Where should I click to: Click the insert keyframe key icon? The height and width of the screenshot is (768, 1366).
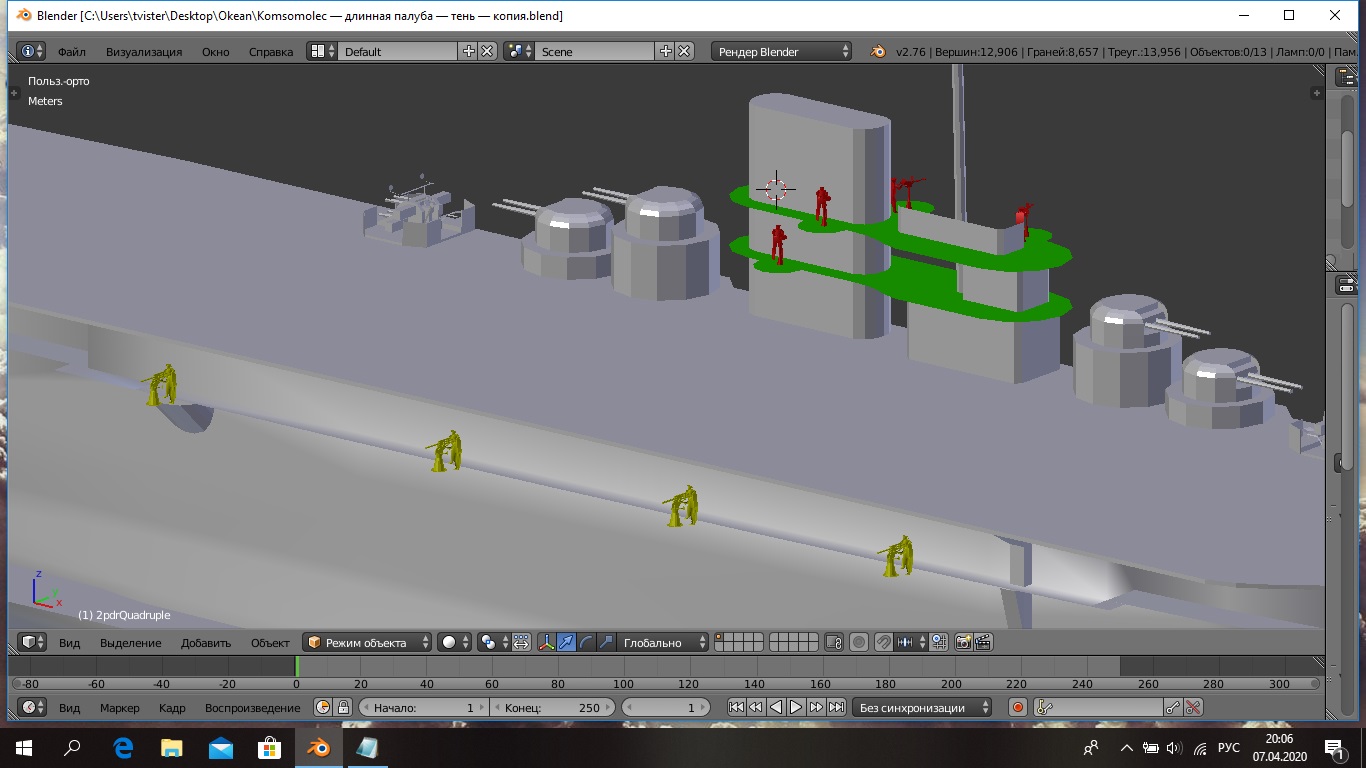tap(1174, 707)
